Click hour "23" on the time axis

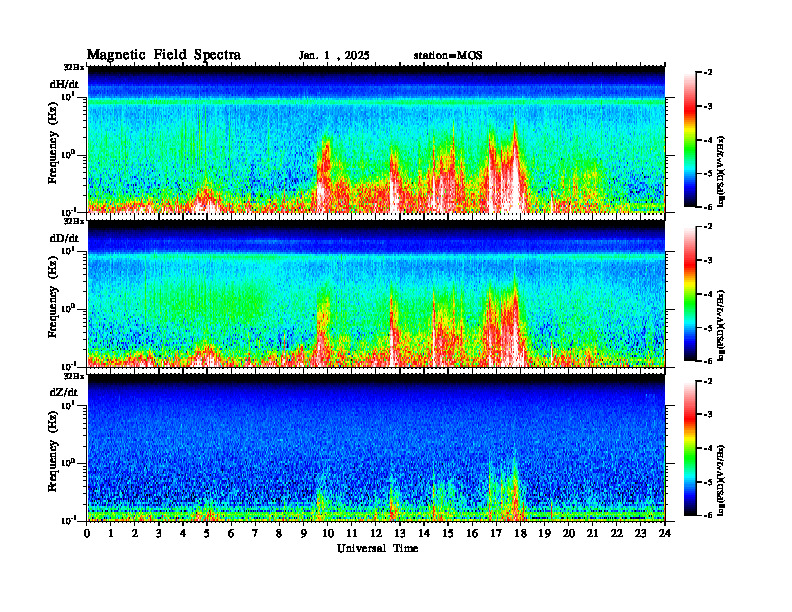pos(640,534)
